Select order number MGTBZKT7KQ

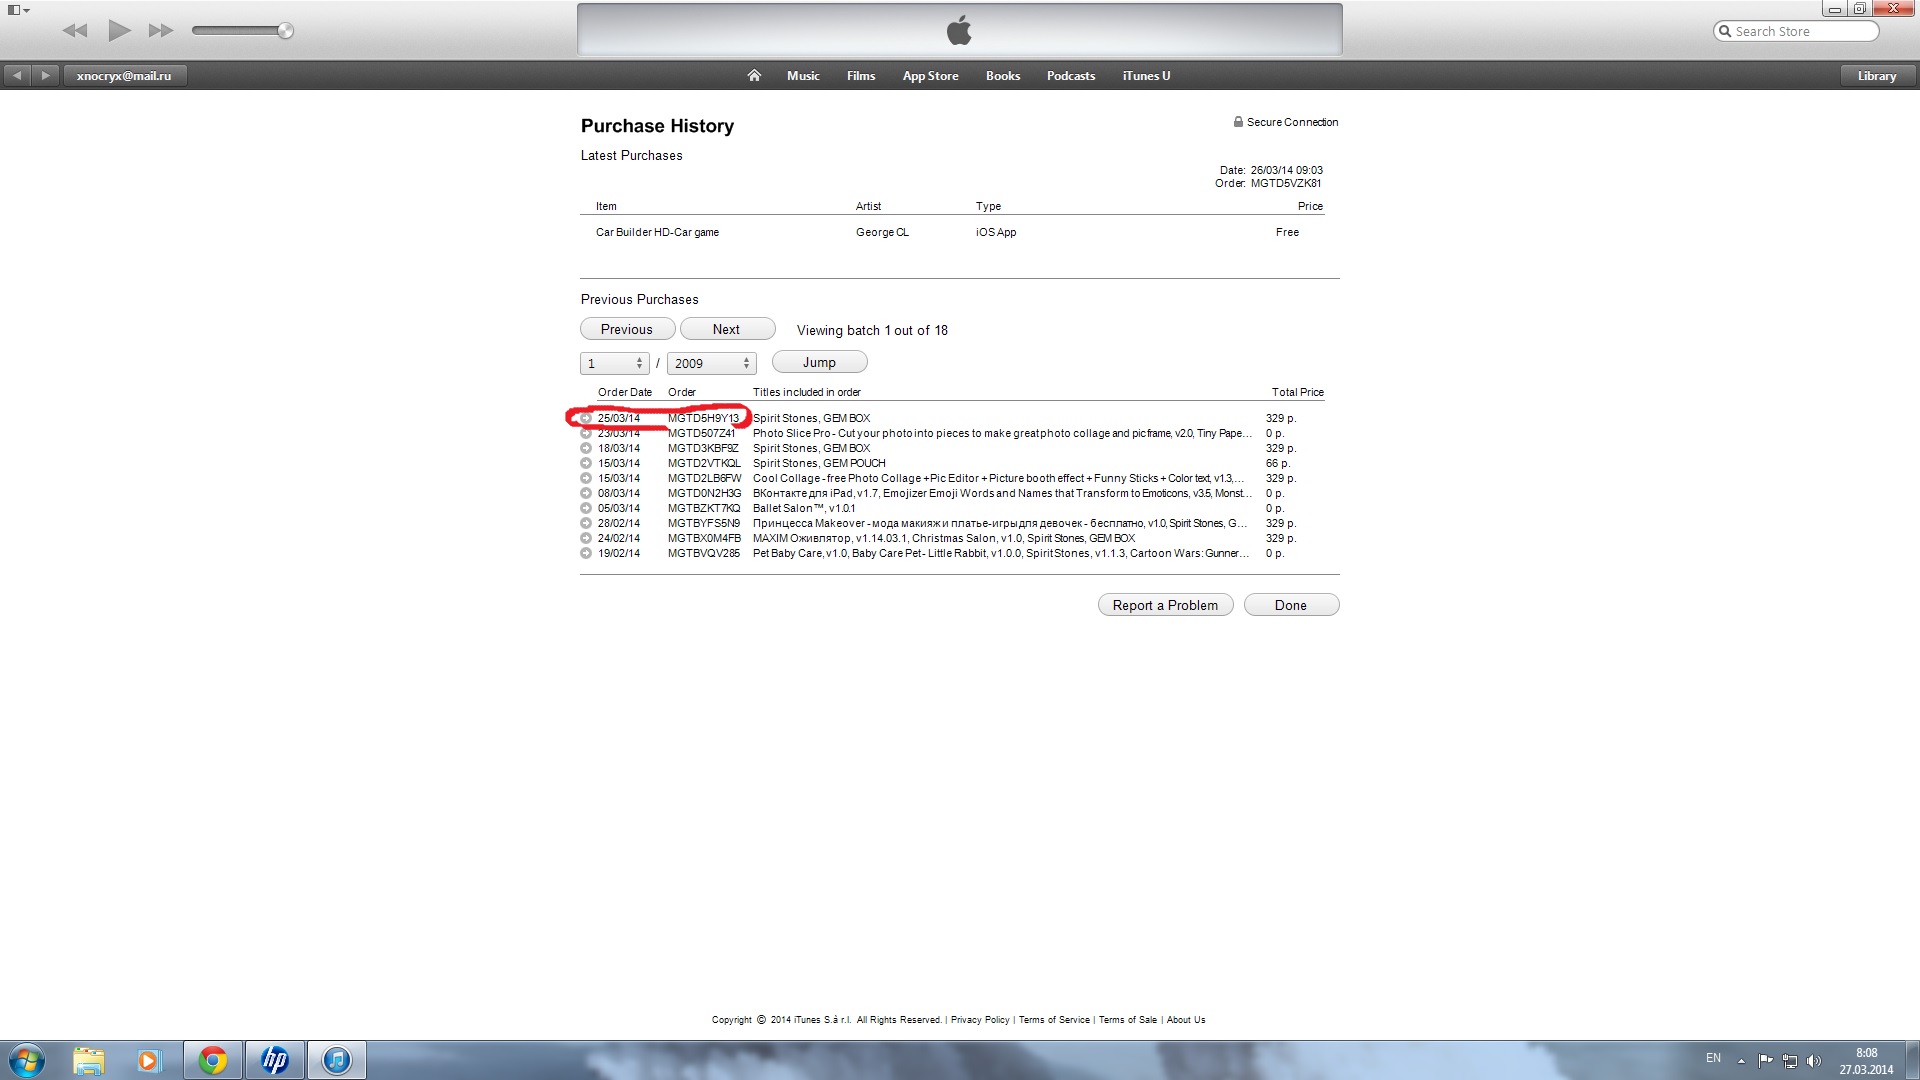point(704,508)
